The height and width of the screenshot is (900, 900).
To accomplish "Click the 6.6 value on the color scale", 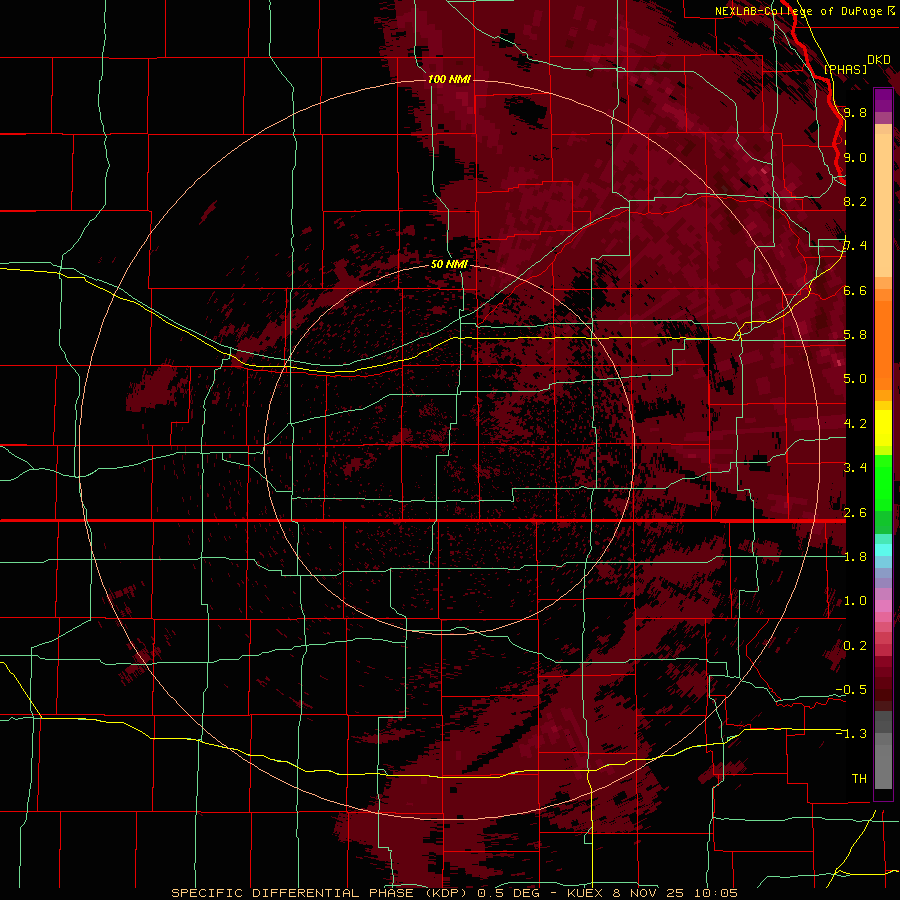I will tap(855, 290).
